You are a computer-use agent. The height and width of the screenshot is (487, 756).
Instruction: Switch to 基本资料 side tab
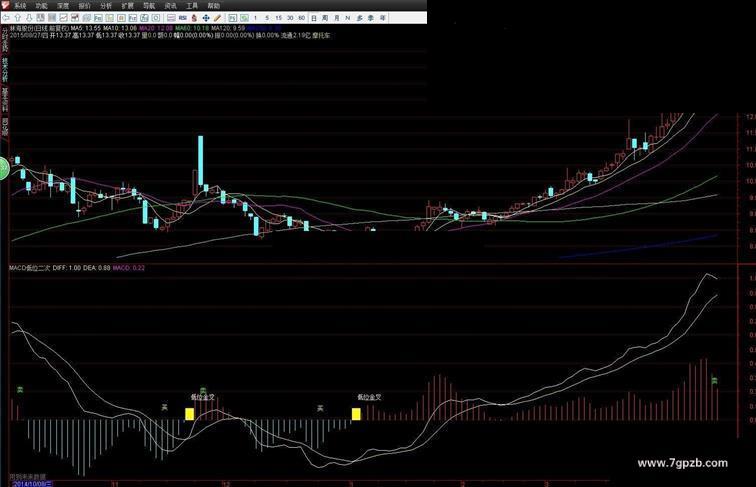pos(5,99)
